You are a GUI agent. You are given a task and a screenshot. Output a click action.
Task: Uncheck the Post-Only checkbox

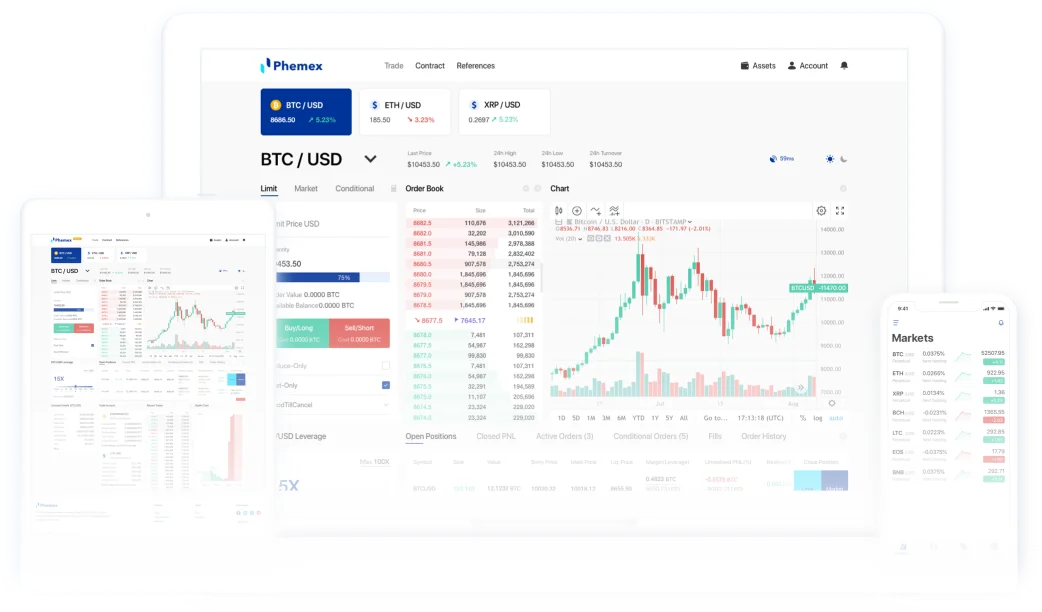(386, 385)
